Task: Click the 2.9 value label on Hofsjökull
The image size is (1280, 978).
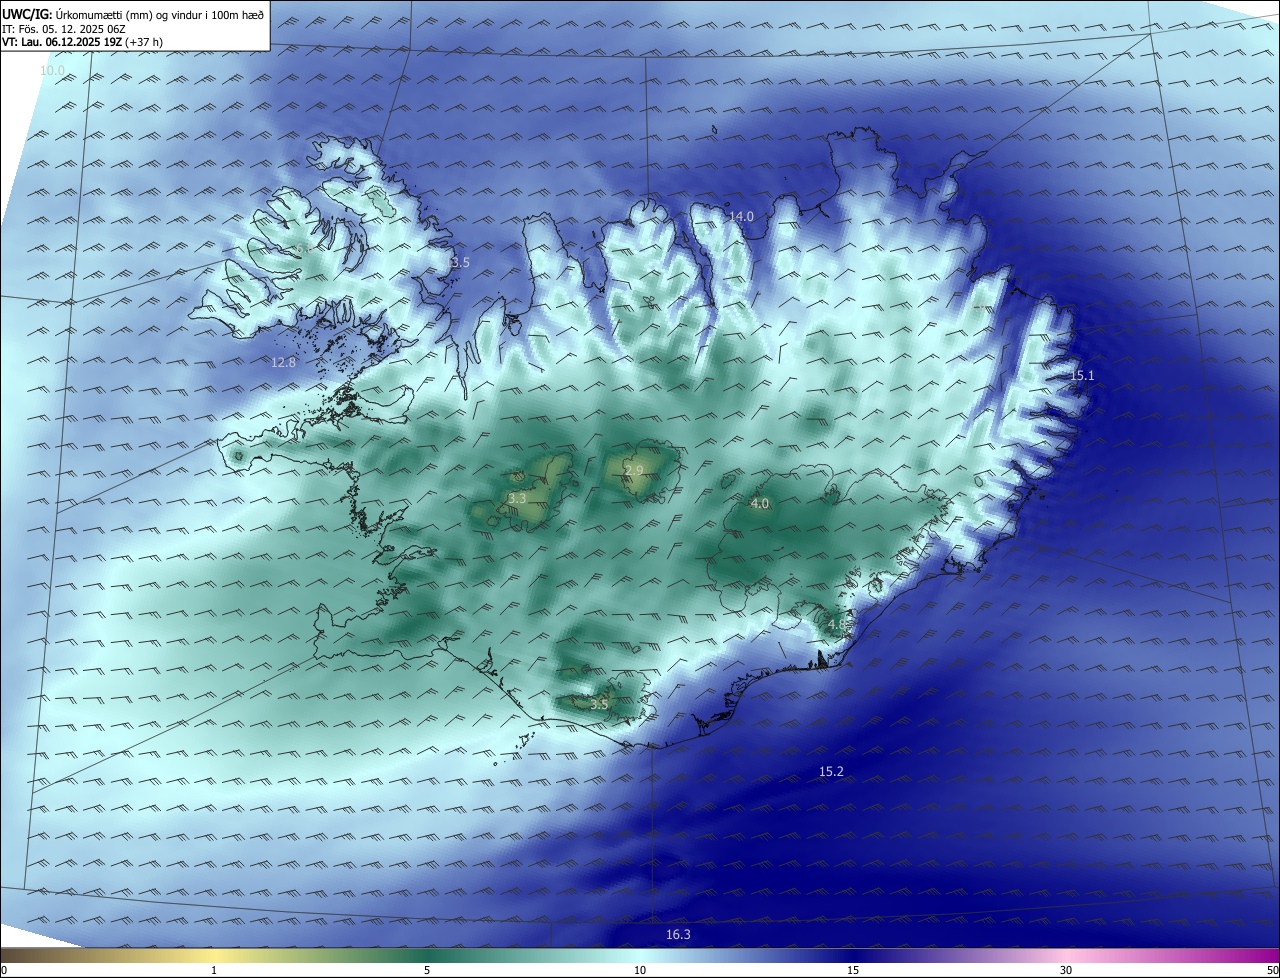Action: [634, 470]
